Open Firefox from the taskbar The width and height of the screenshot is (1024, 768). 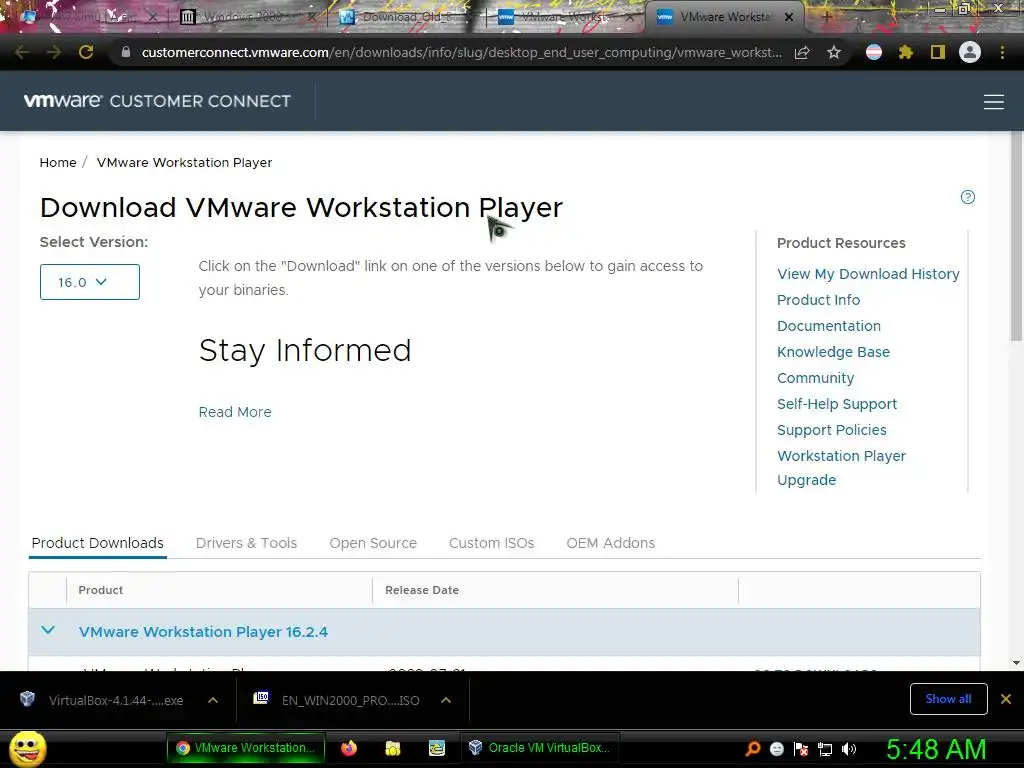point(349,748)
